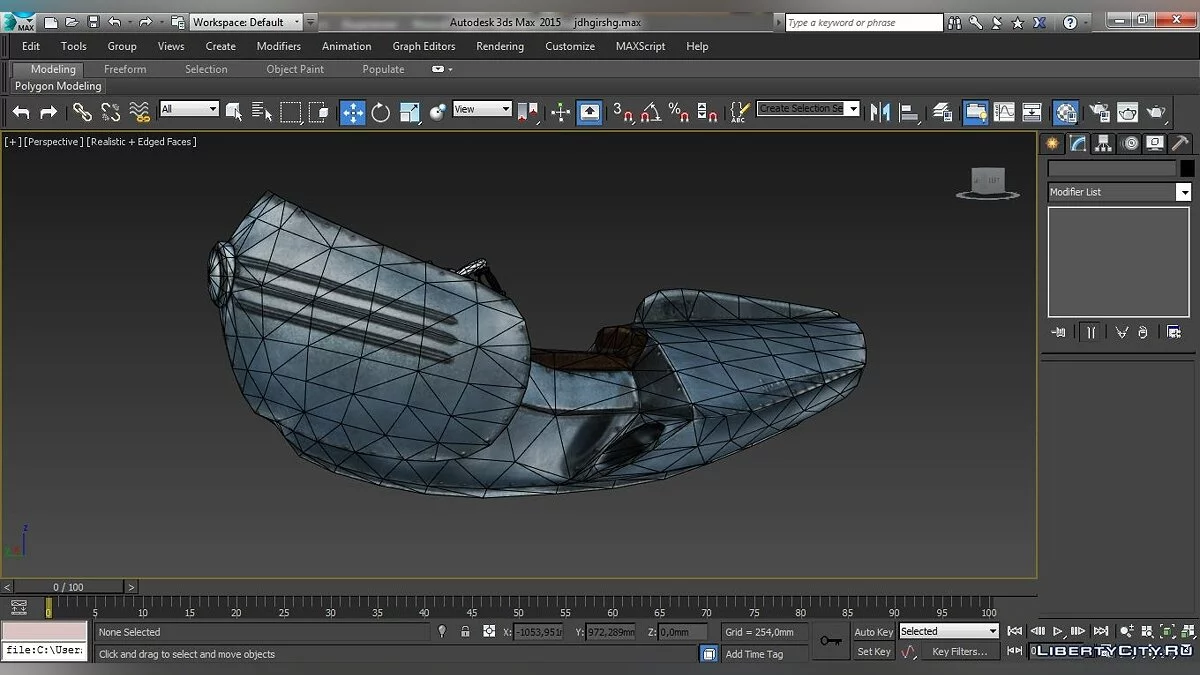Enable Auto Key animation mode

[x=873, y=631]
